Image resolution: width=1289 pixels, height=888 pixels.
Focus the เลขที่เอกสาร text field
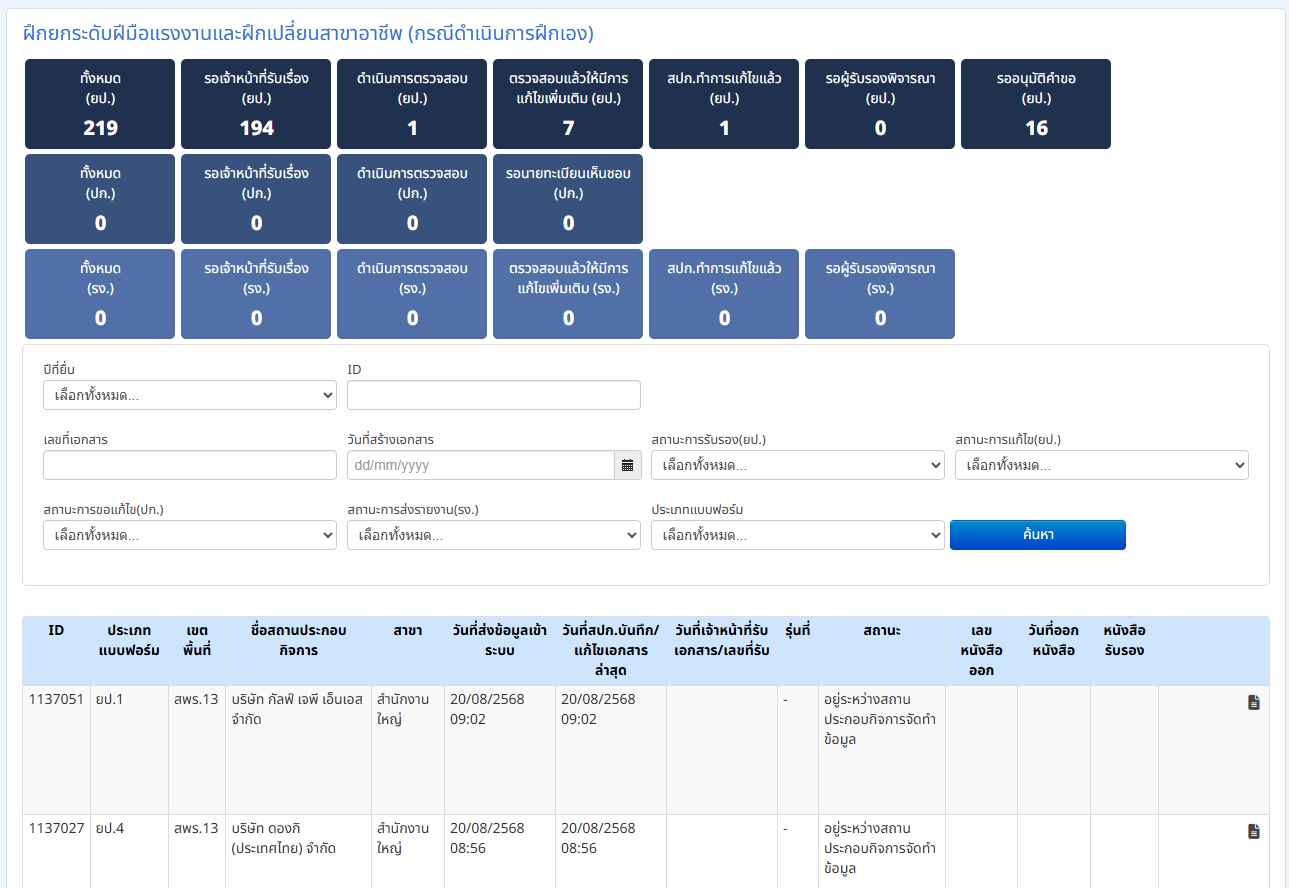pyautogui.click(x=190, y=465)
